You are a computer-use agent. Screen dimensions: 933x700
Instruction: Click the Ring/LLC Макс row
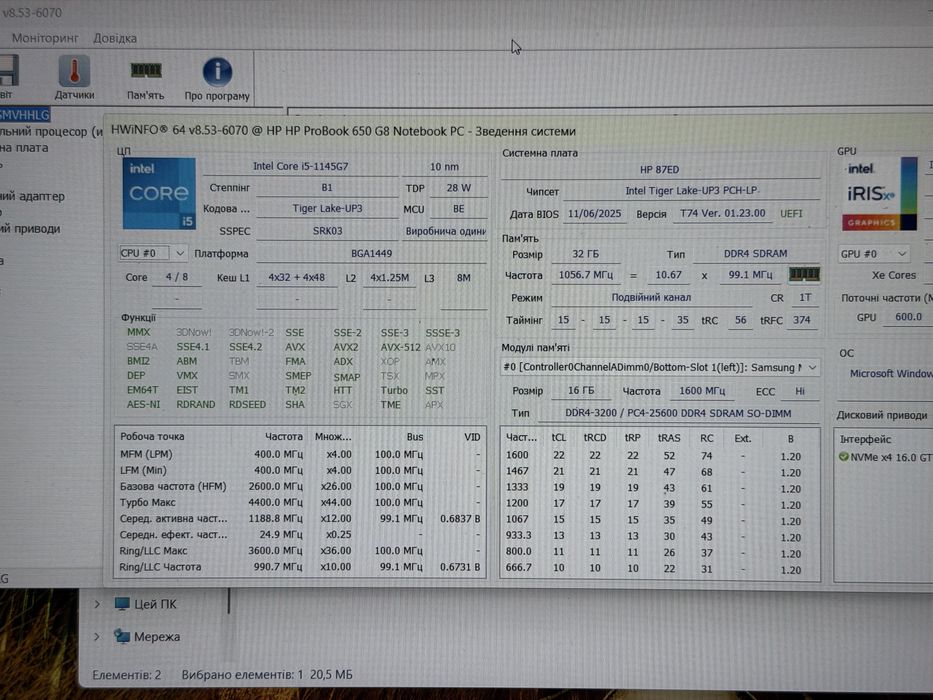[x=300, y=551]
